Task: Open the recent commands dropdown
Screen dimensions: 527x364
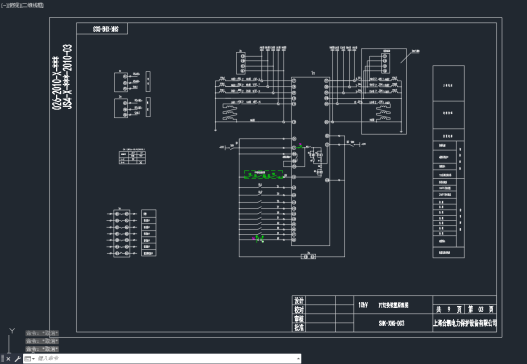Action: click(x=30, y=359)
